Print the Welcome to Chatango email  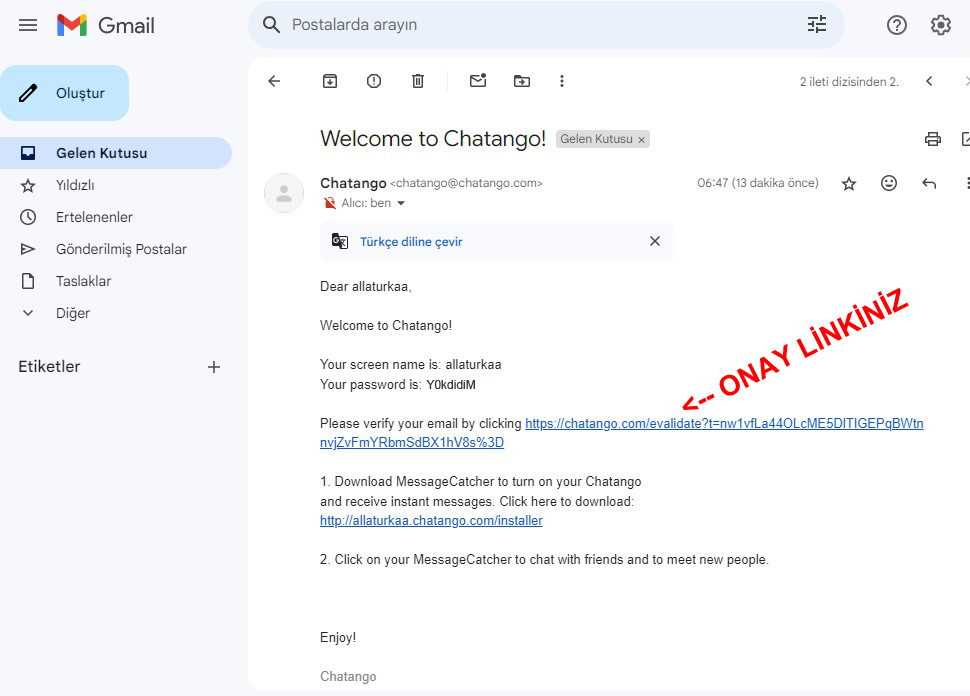(x=933, y=139)
